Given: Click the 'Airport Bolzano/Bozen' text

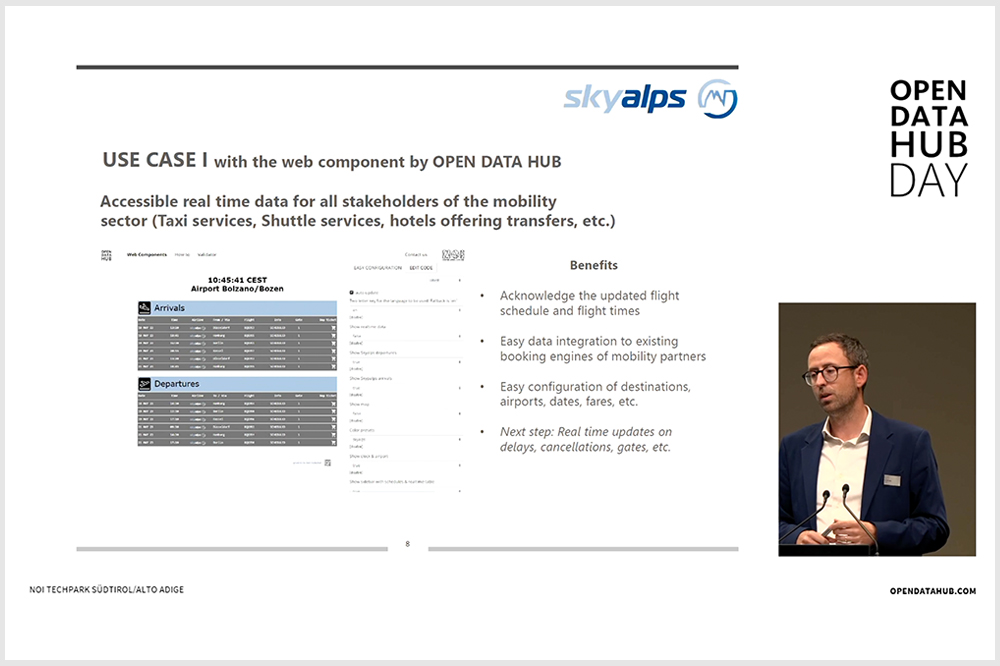Looking at the screenshot, I should click(x=237, y=289).
